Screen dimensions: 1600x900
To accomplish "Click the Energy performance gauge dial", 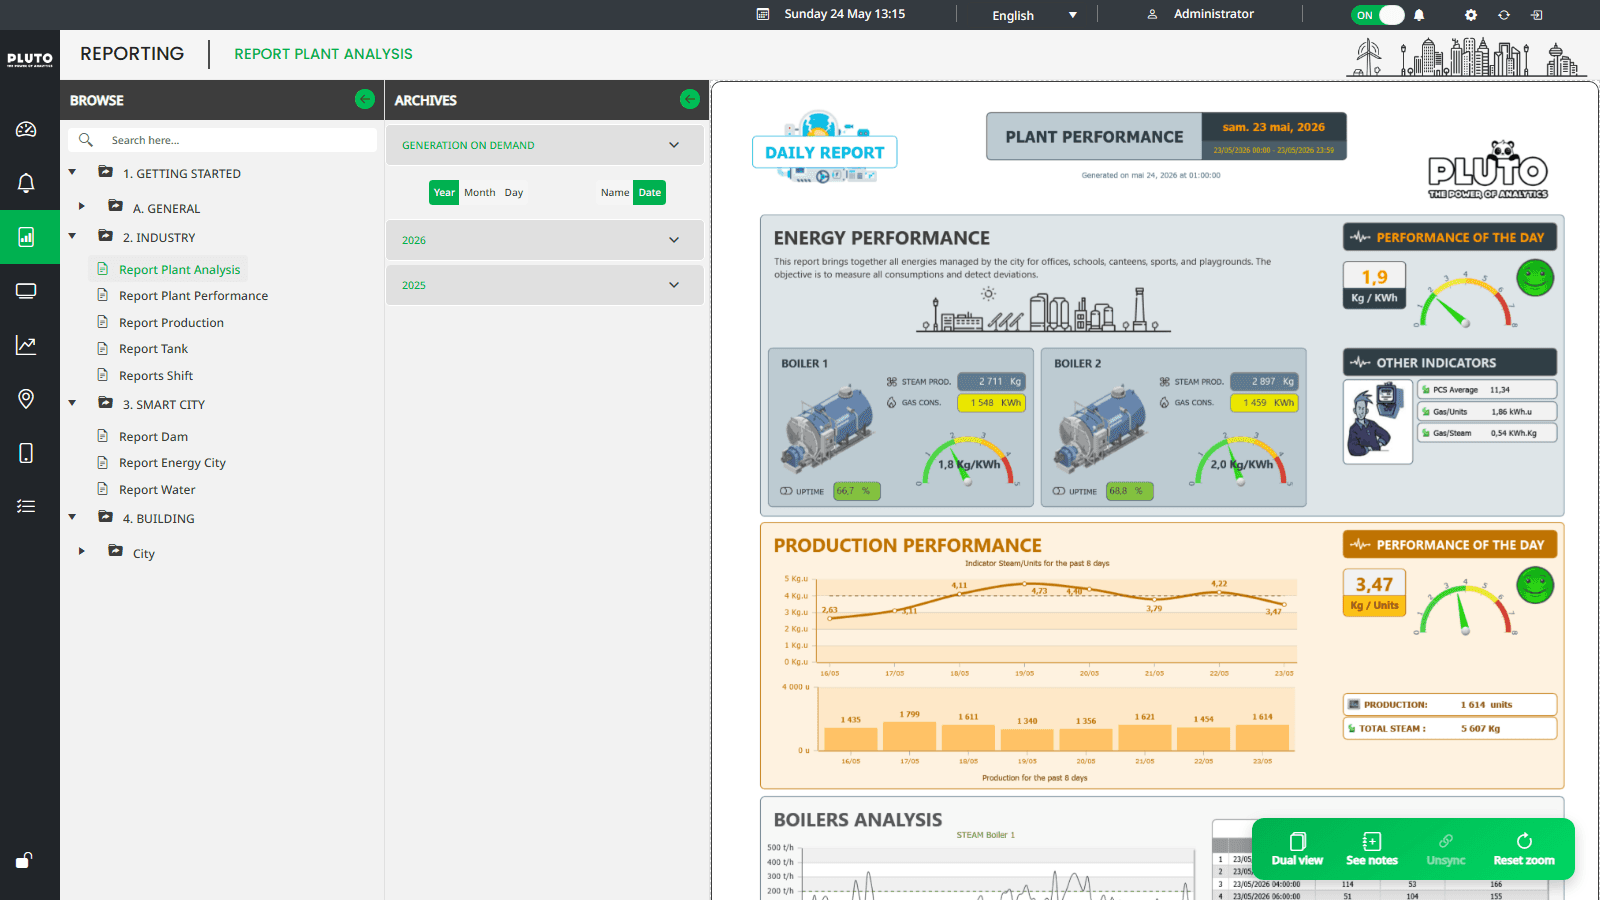I will coord(1465,301).
